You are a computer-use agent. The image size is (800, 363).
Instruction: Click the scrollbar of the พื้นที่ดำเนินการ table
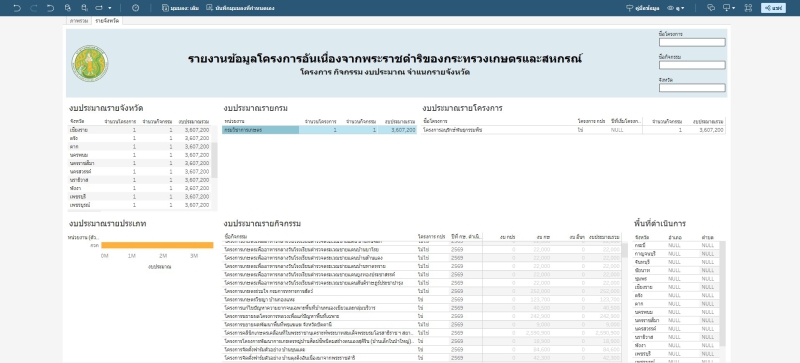click(x=722, y=294)
